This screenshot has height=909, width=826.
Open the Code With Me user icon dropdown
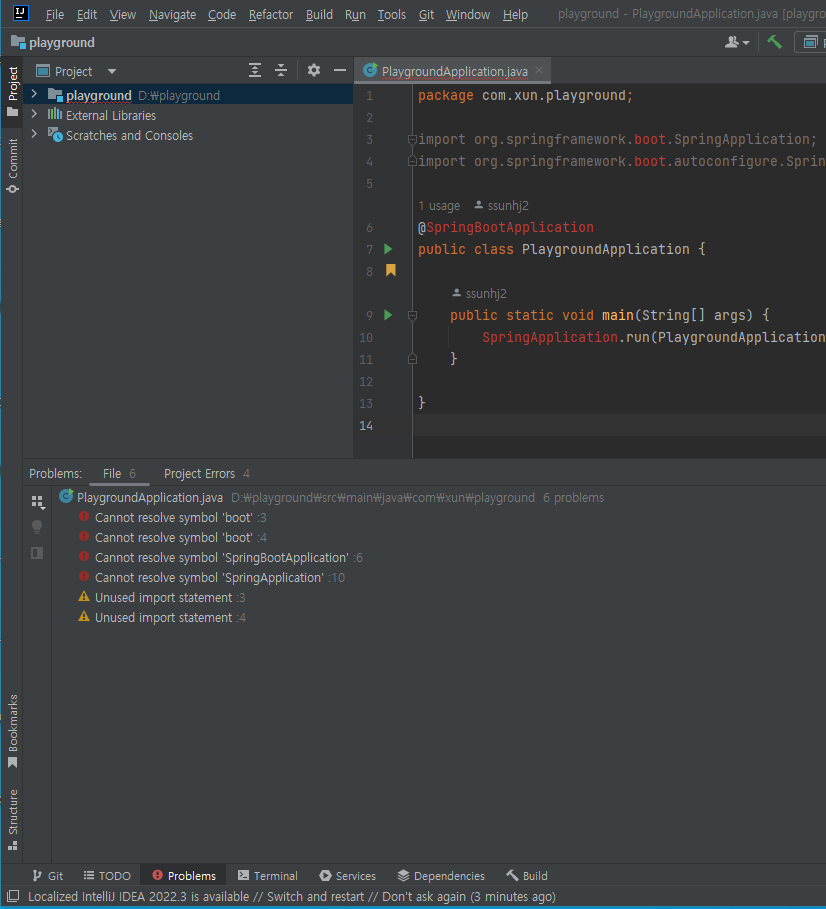pos(737,42)
